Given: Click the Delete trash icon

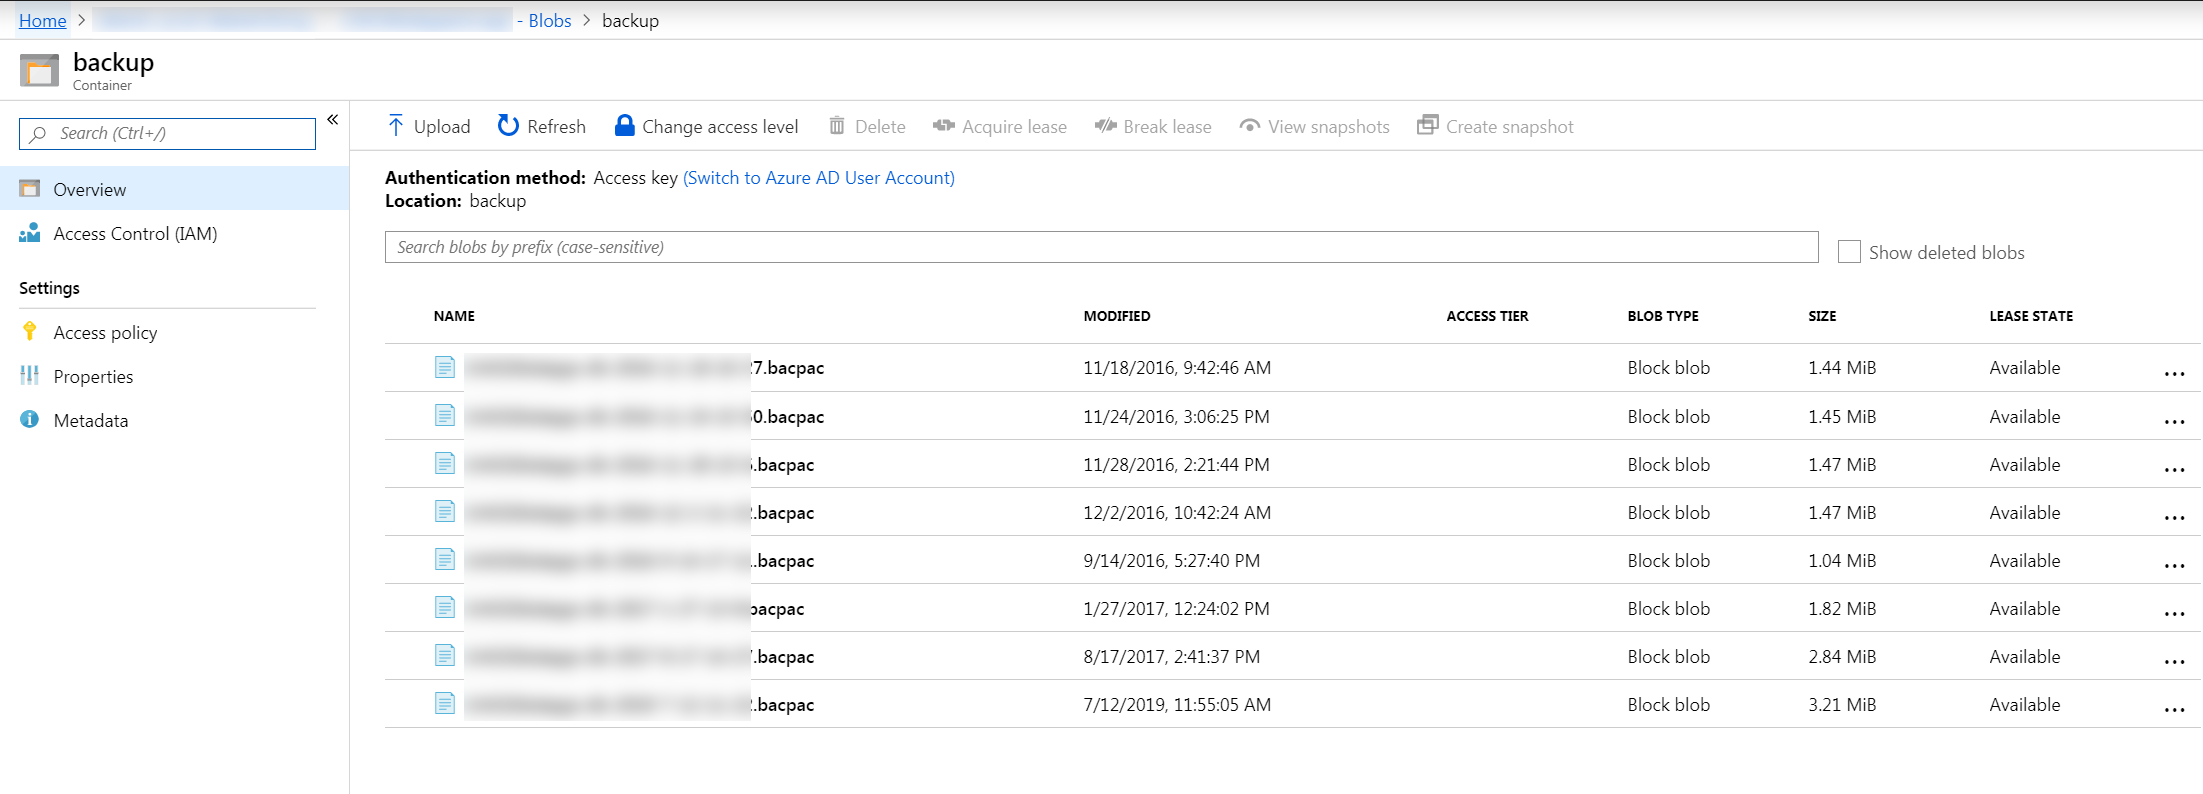Looking at the screenshot, I should (x=837, y=126).
